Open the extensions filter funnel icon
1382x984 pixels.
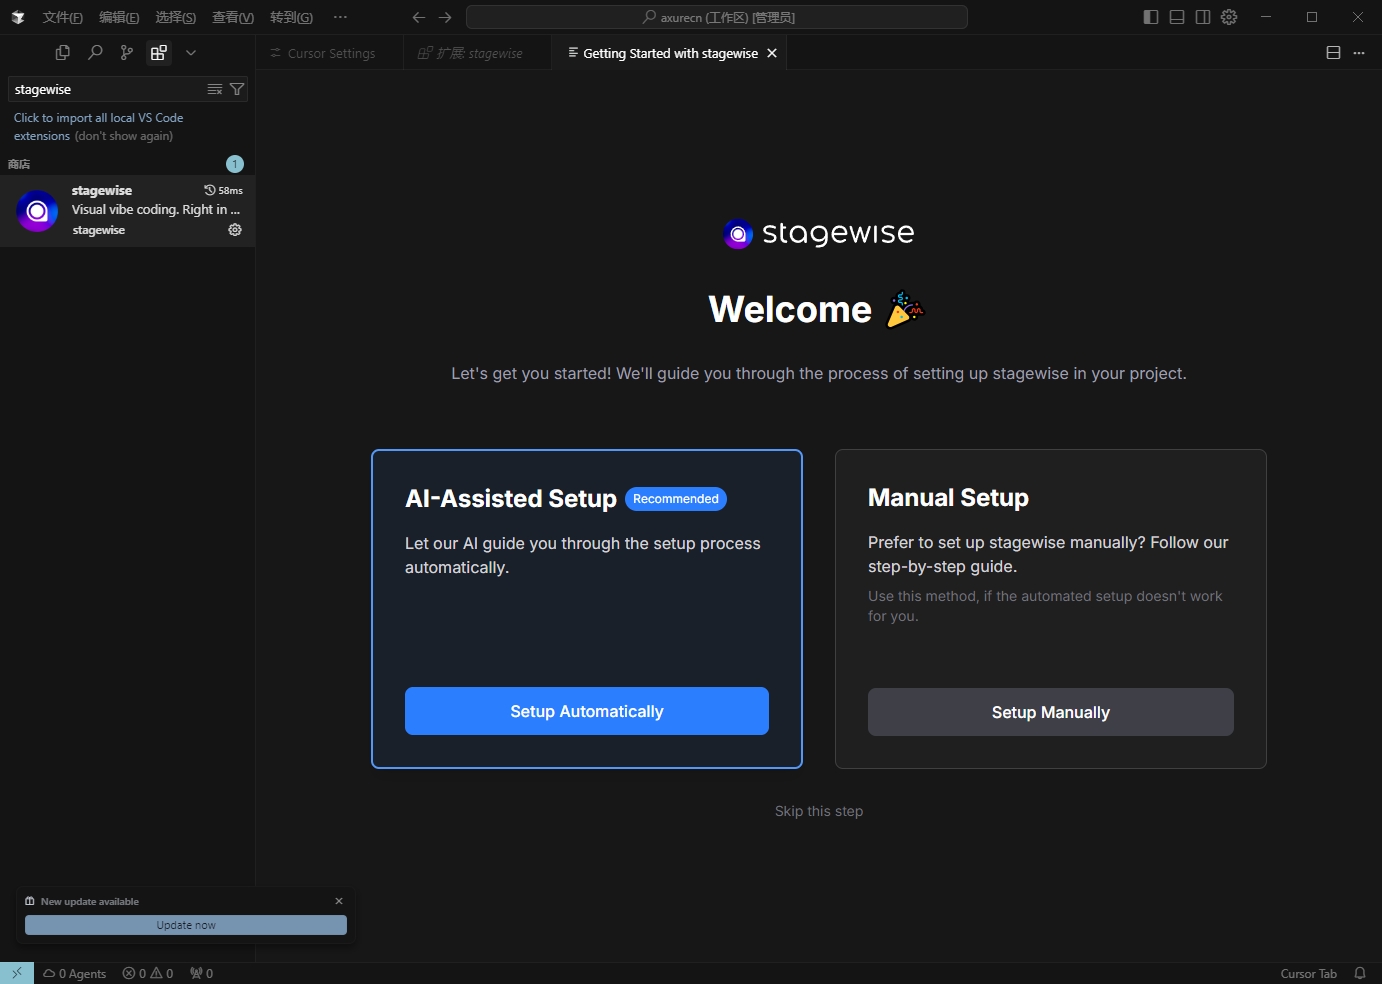click(x=237, y=89)
